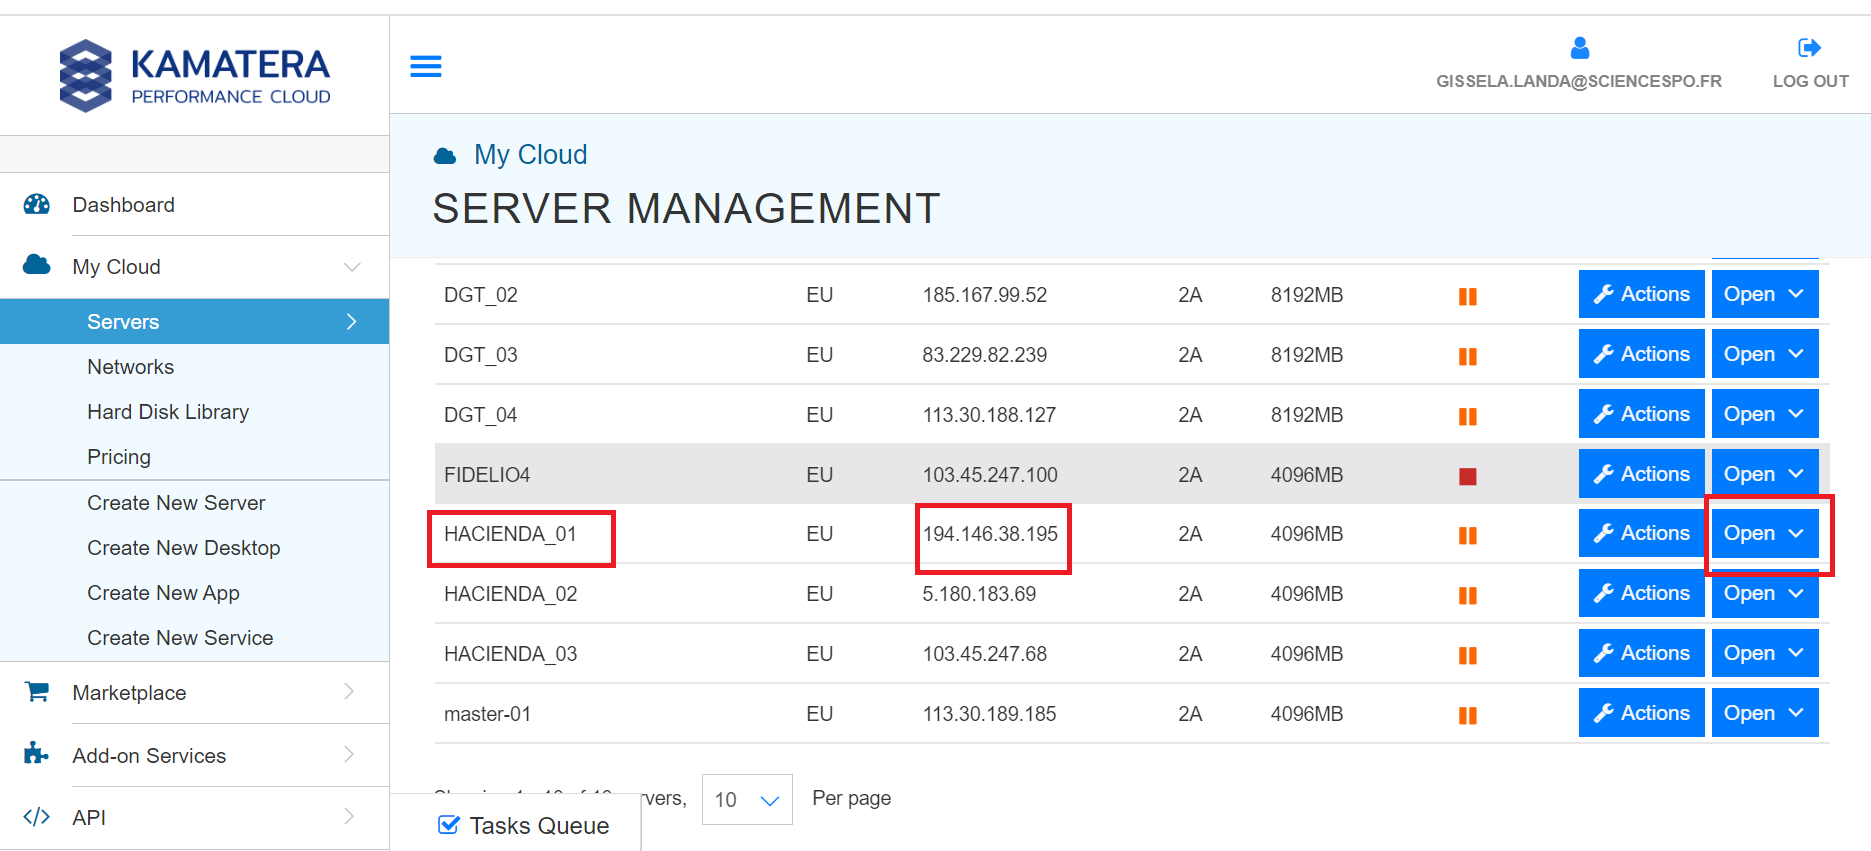The image size is (1871, 851).
Task: Open the dropdown for HACIENDA_01 Open button
Action: pos(1765,533)
